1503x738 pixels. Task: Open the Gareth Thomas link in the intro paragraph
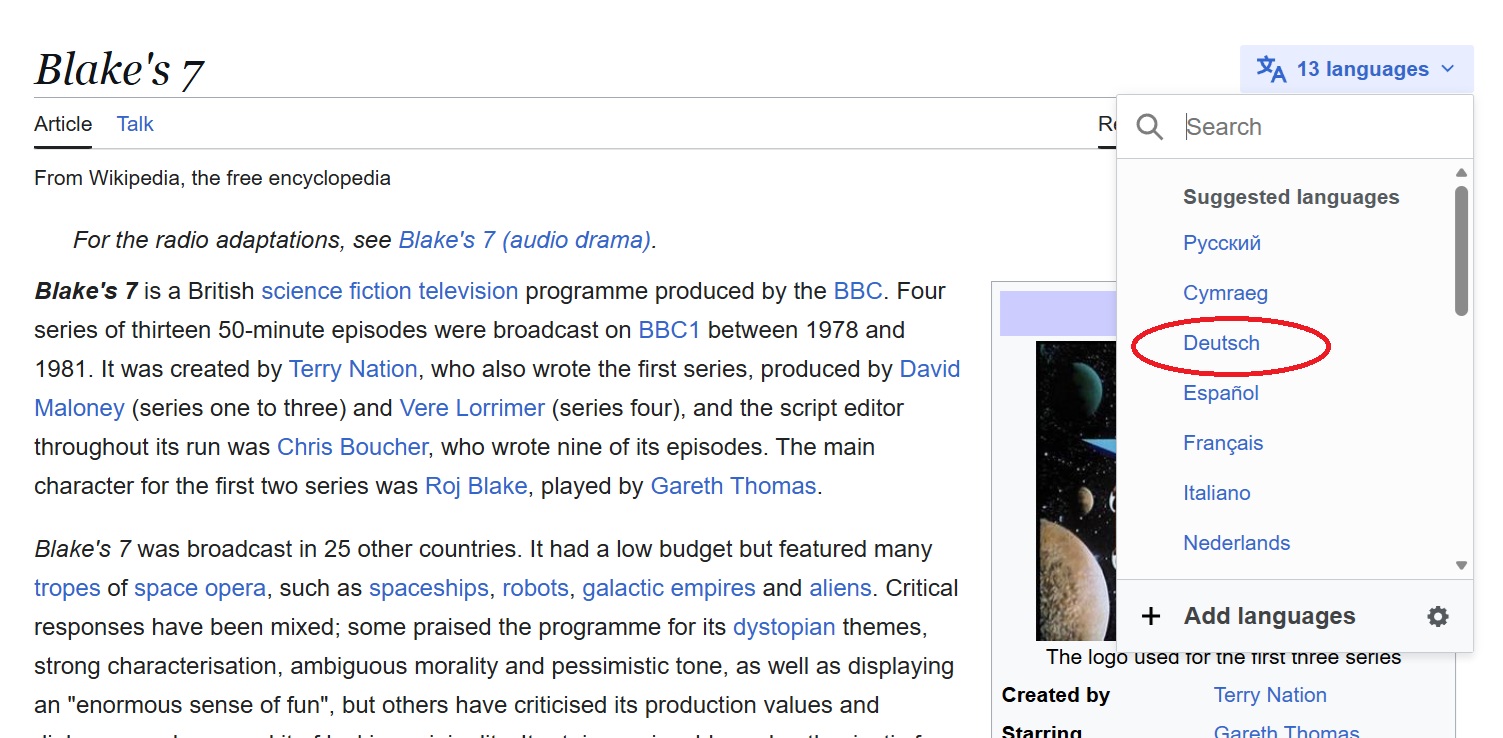734,486
